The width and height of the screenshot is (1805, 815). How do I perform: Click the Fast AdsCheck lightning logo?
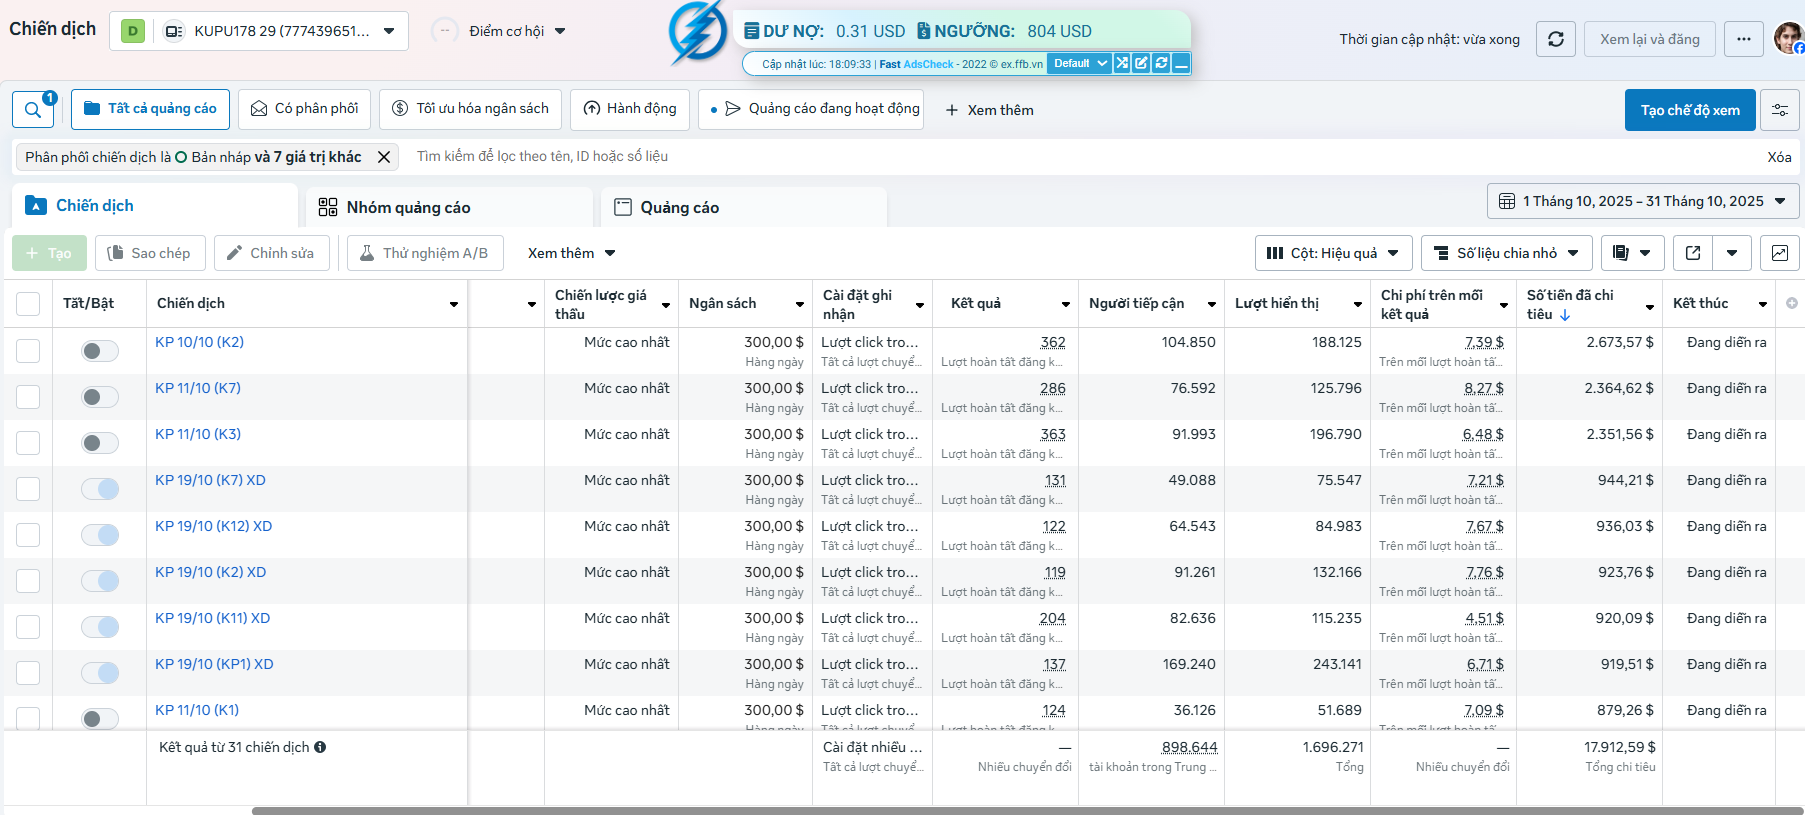pyautogui.click(x=697, y=32)
